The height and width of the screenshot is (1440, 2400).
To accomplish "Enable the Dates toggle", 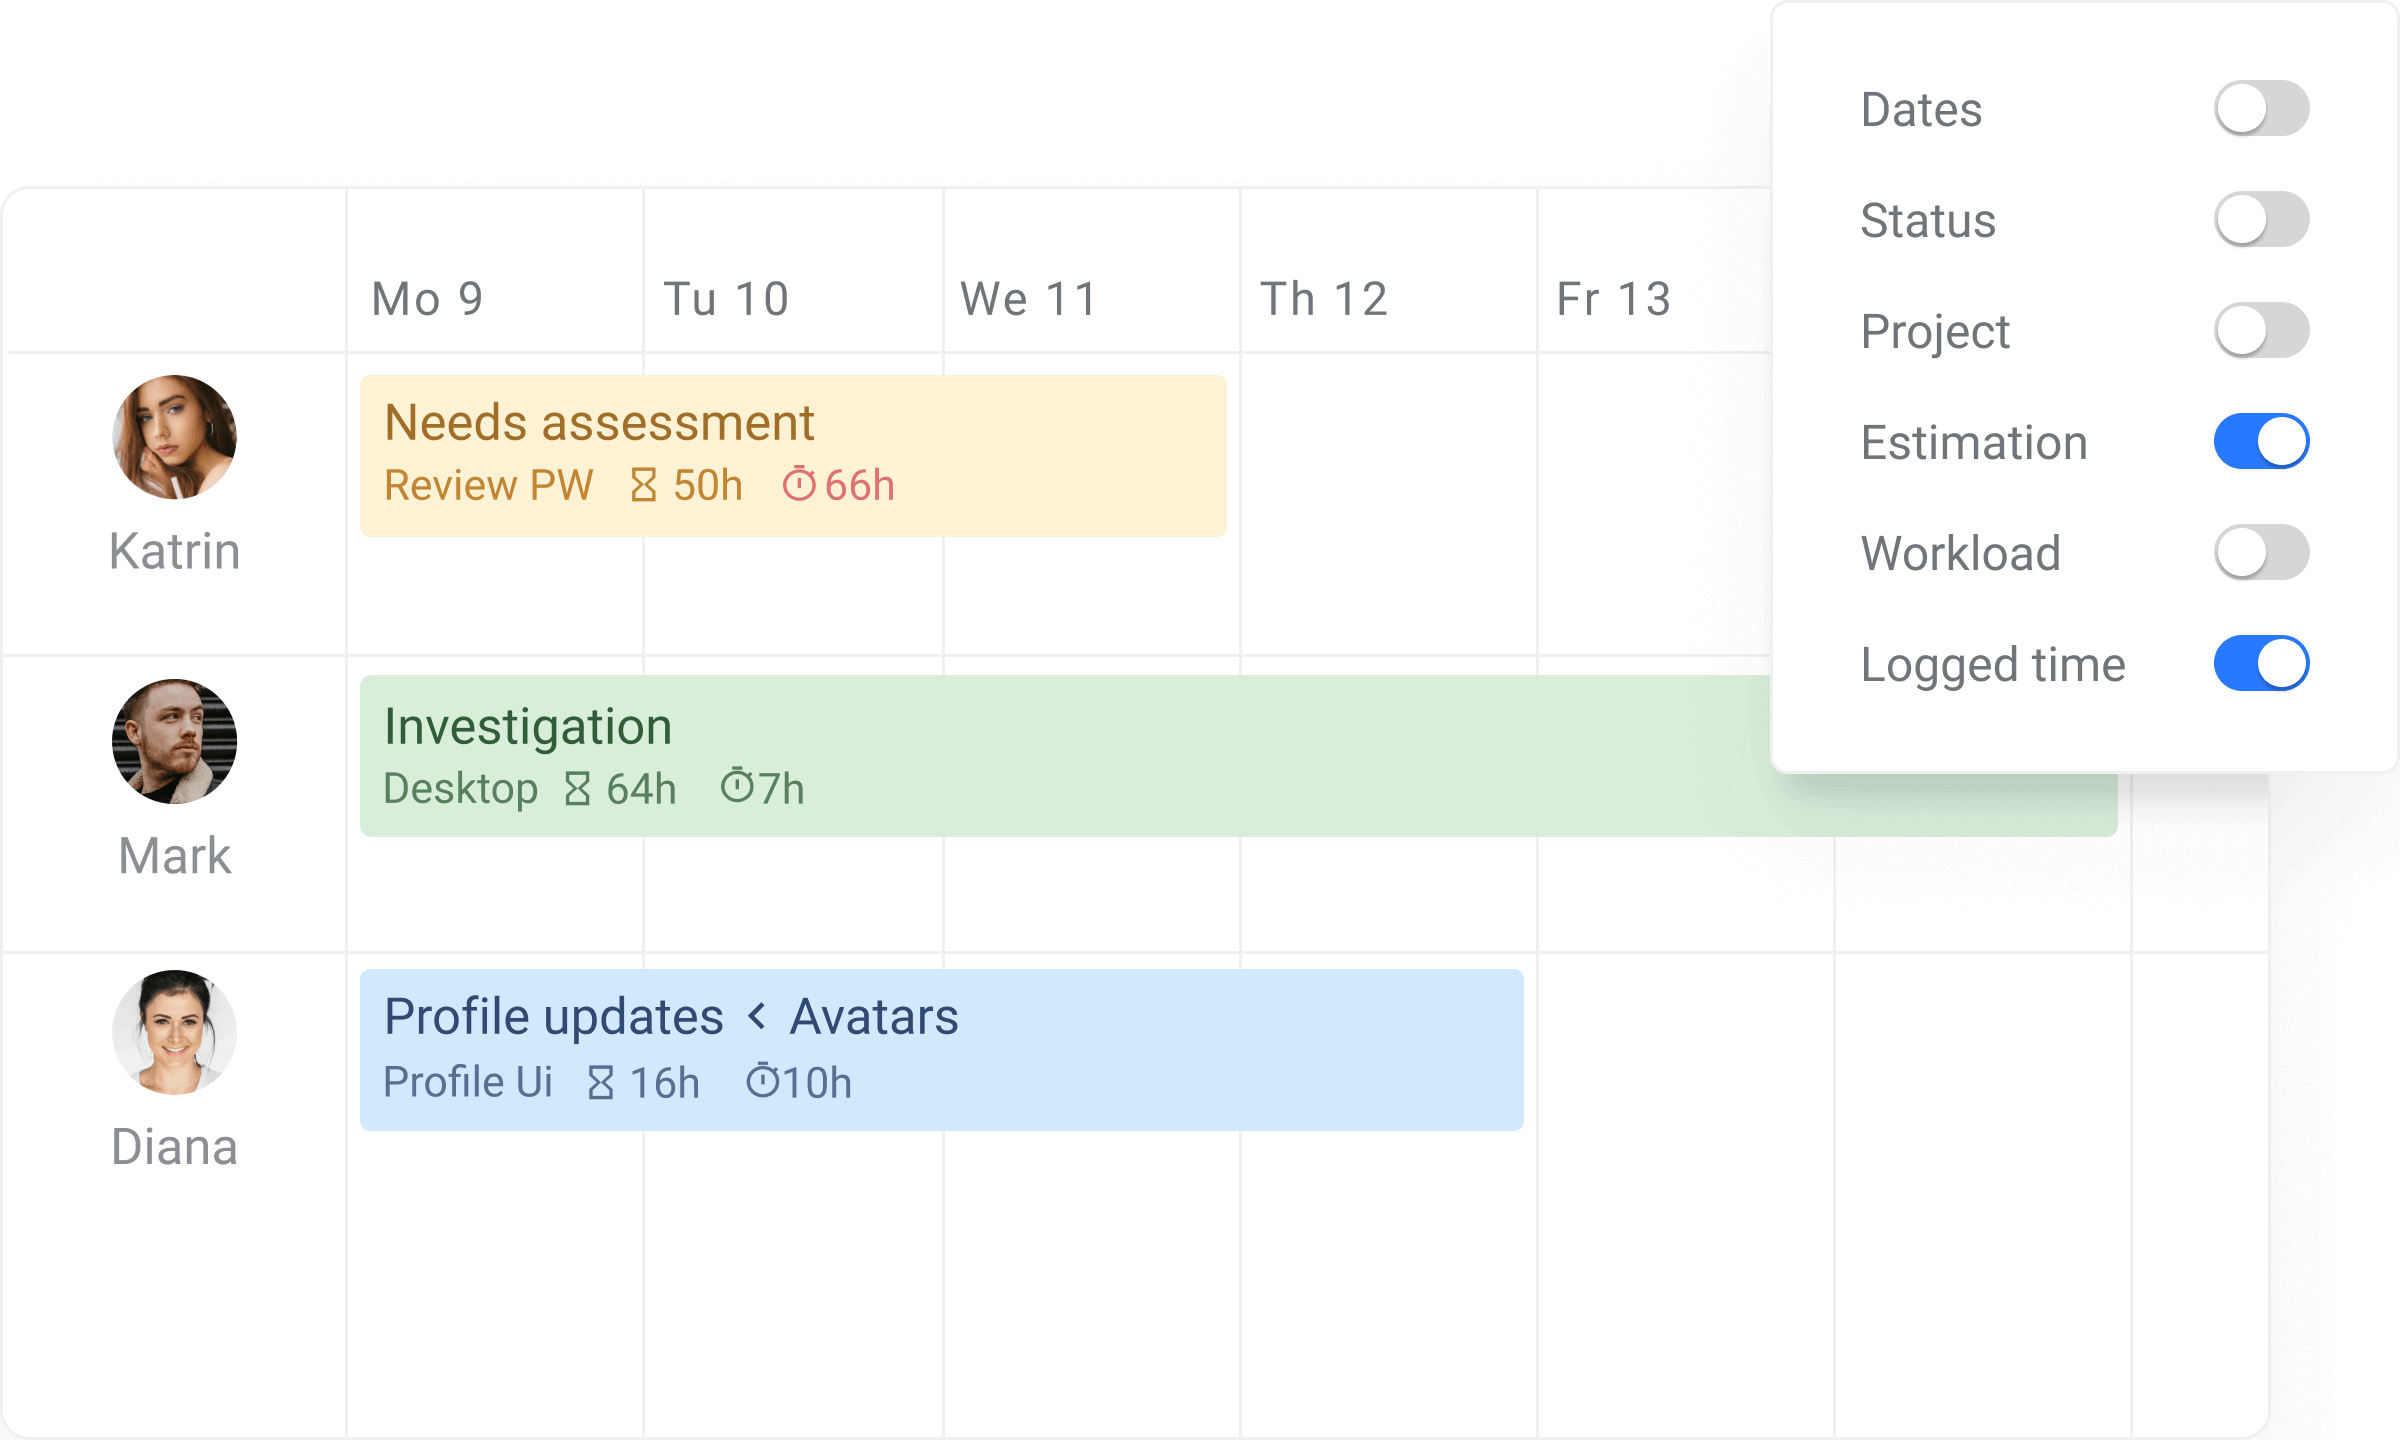I will pyautogui.click(x=2262, y=110).
